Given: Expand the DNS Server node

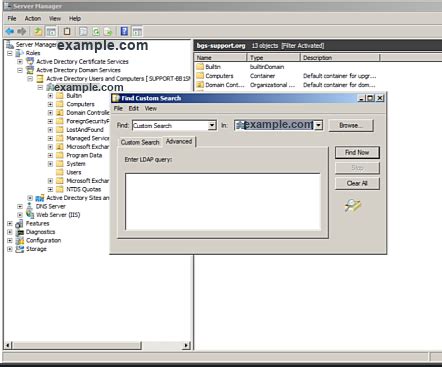Looking at the screenshot, I should (20, 207).
